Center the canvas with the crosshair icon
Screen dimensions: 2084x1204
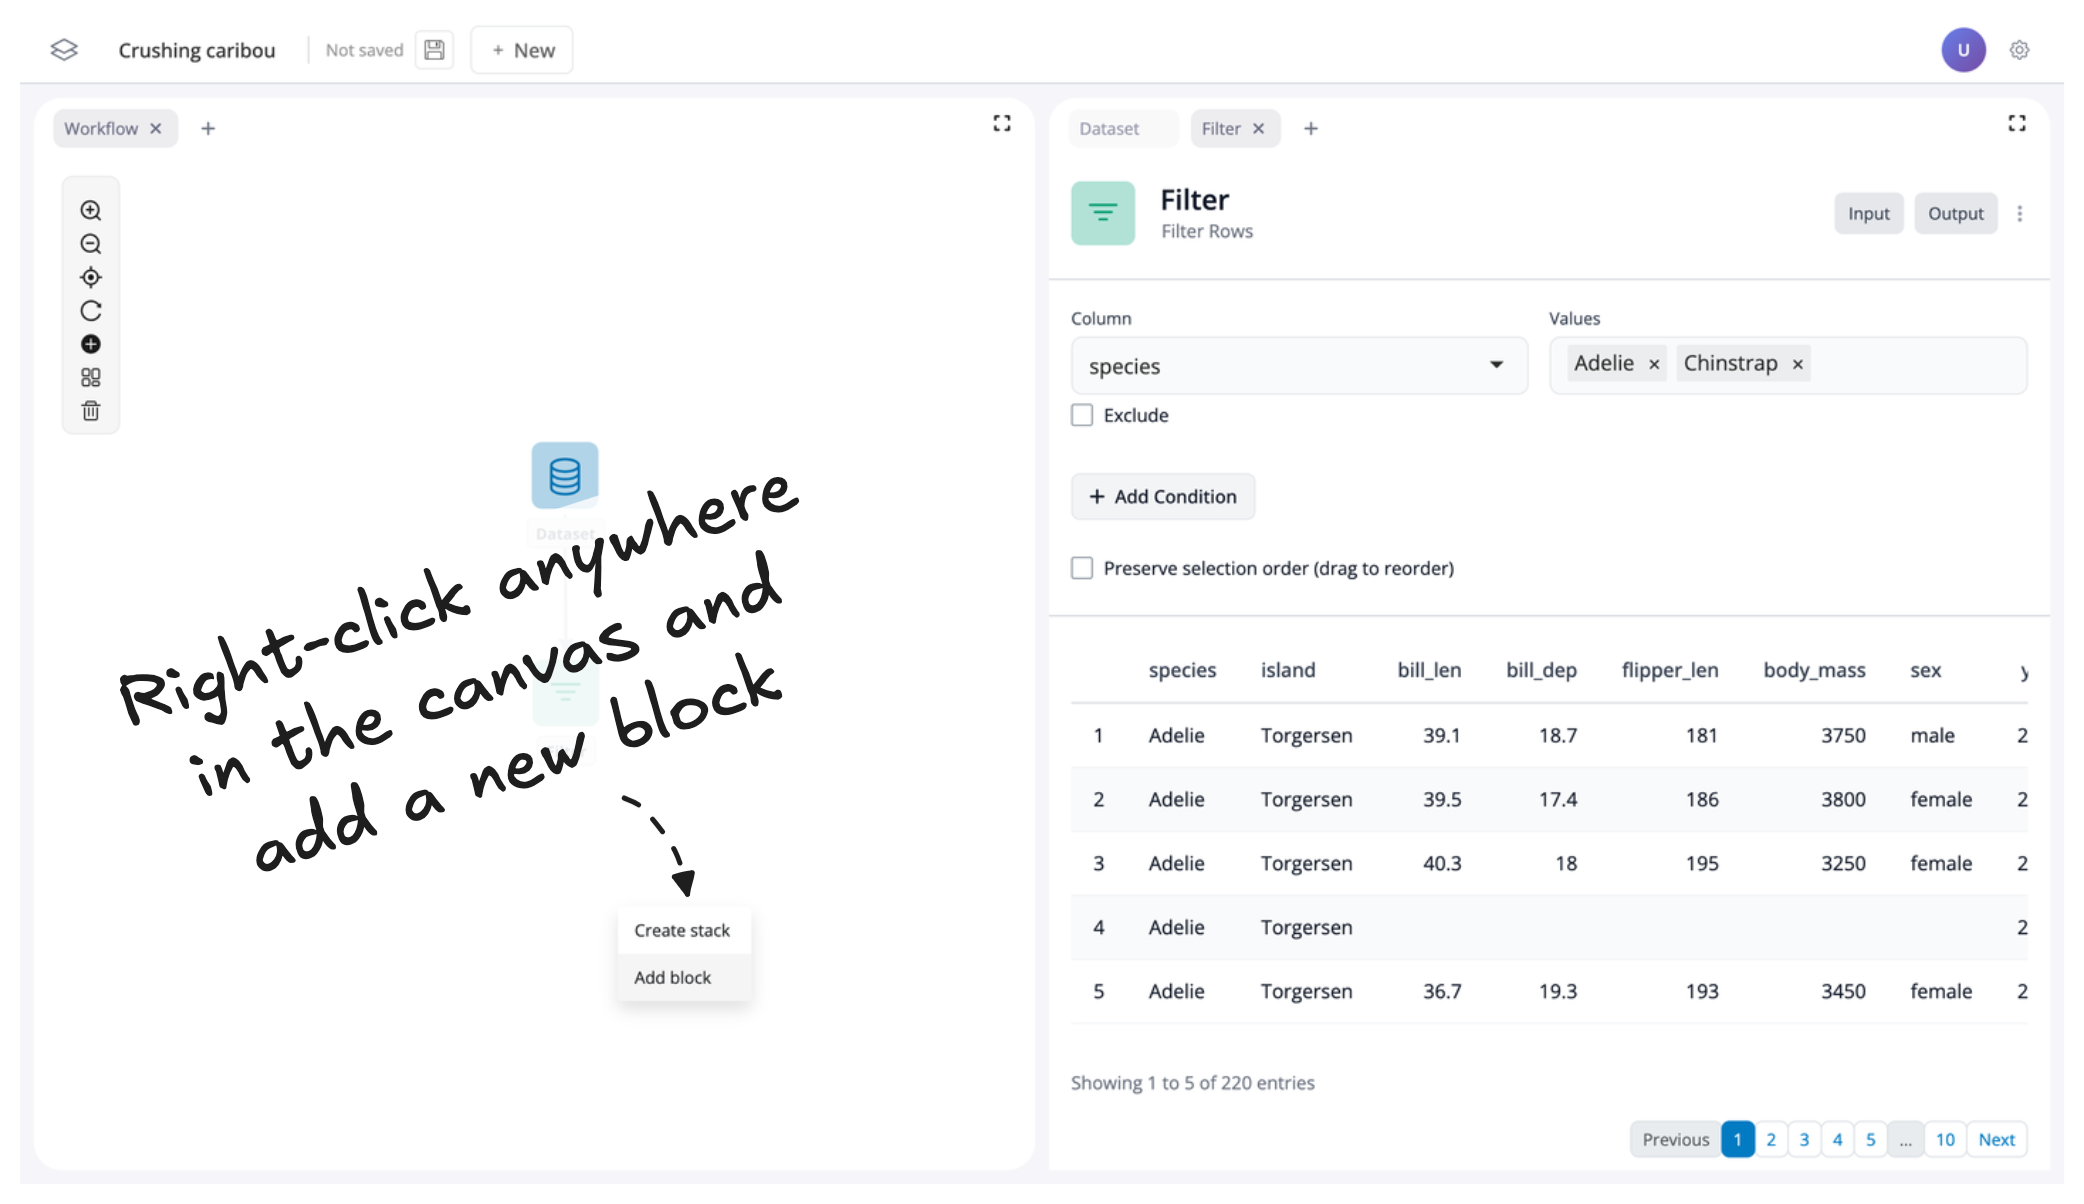[91, 278]
